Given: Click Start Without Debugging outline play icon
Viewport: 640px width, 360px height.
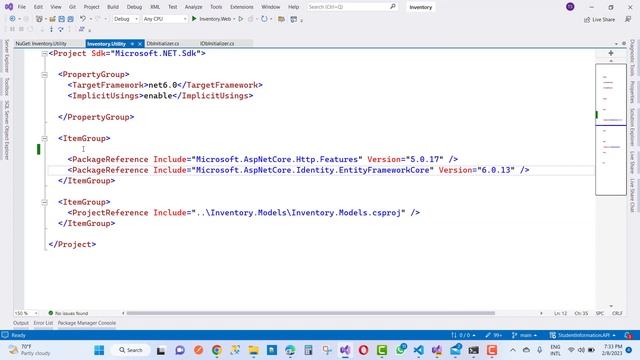Looking at the screenshot, I should [241, 19].
